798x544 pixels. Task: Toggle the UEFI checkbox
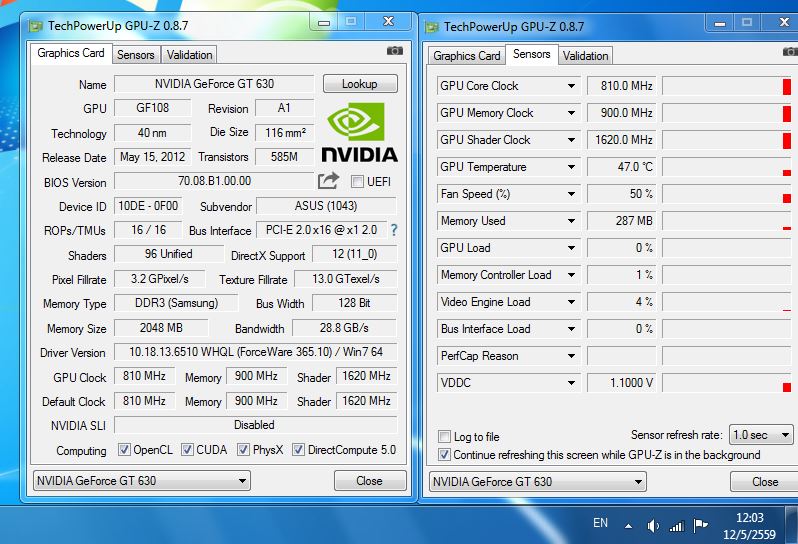(357, 182)
